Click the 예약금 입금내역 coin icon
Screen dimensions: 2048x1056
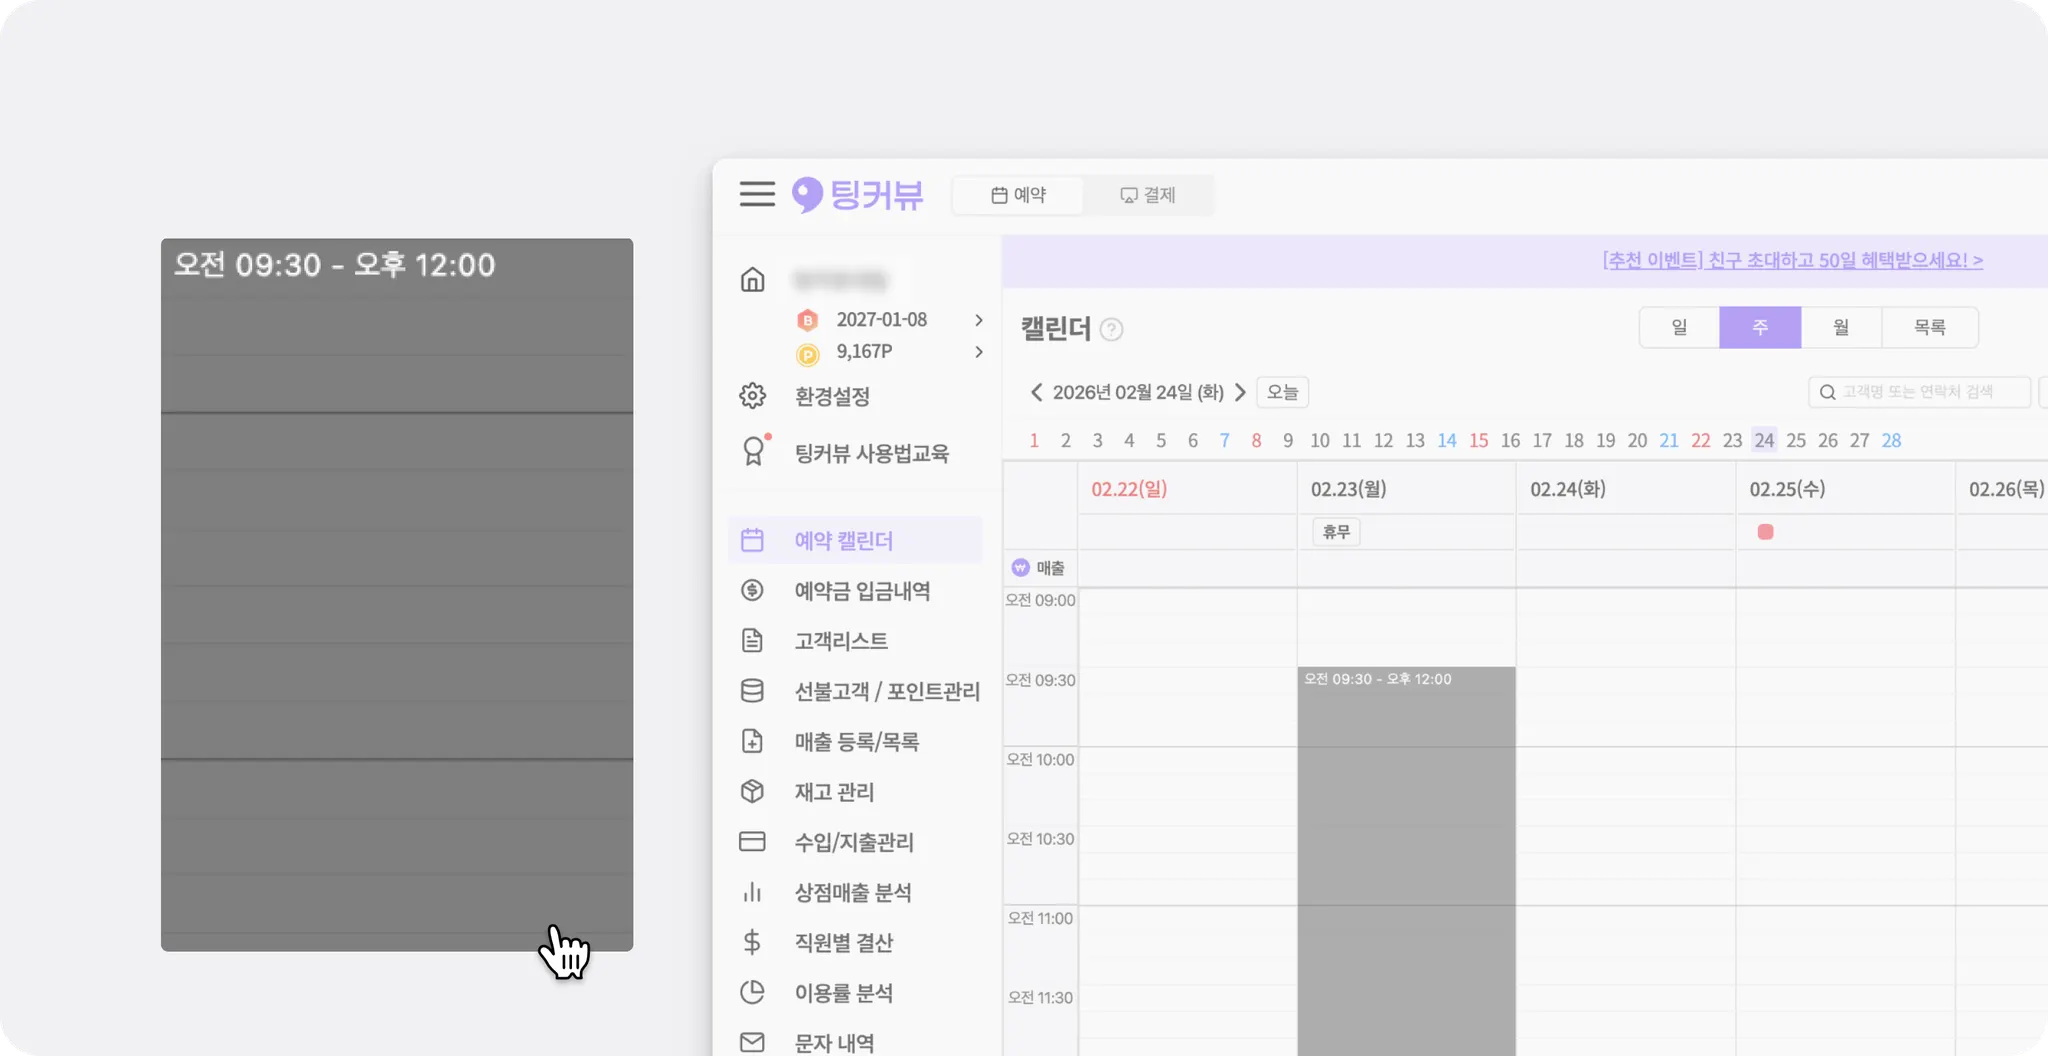[x=752, y=590]
